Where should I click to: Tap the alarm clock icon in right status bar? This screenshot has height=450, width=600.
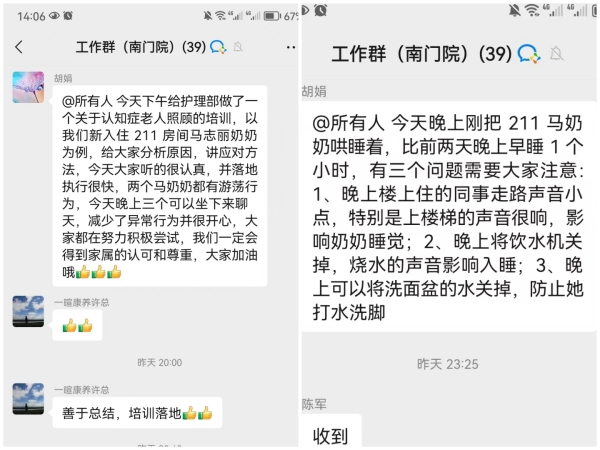pyautogui.click(x=321, y=10)
